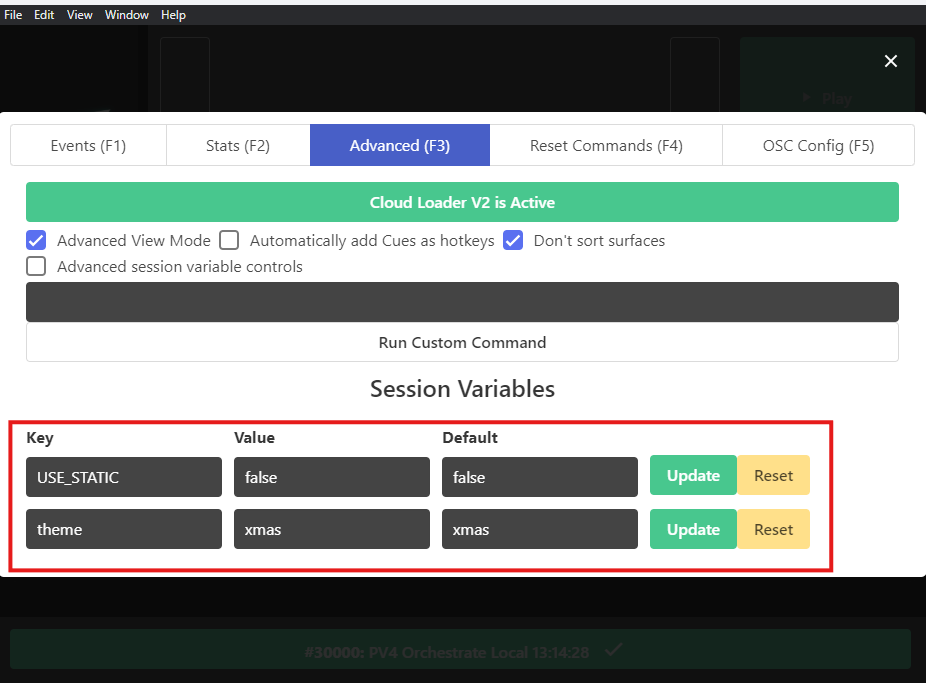Click the Play button in background window

[829, 98]
